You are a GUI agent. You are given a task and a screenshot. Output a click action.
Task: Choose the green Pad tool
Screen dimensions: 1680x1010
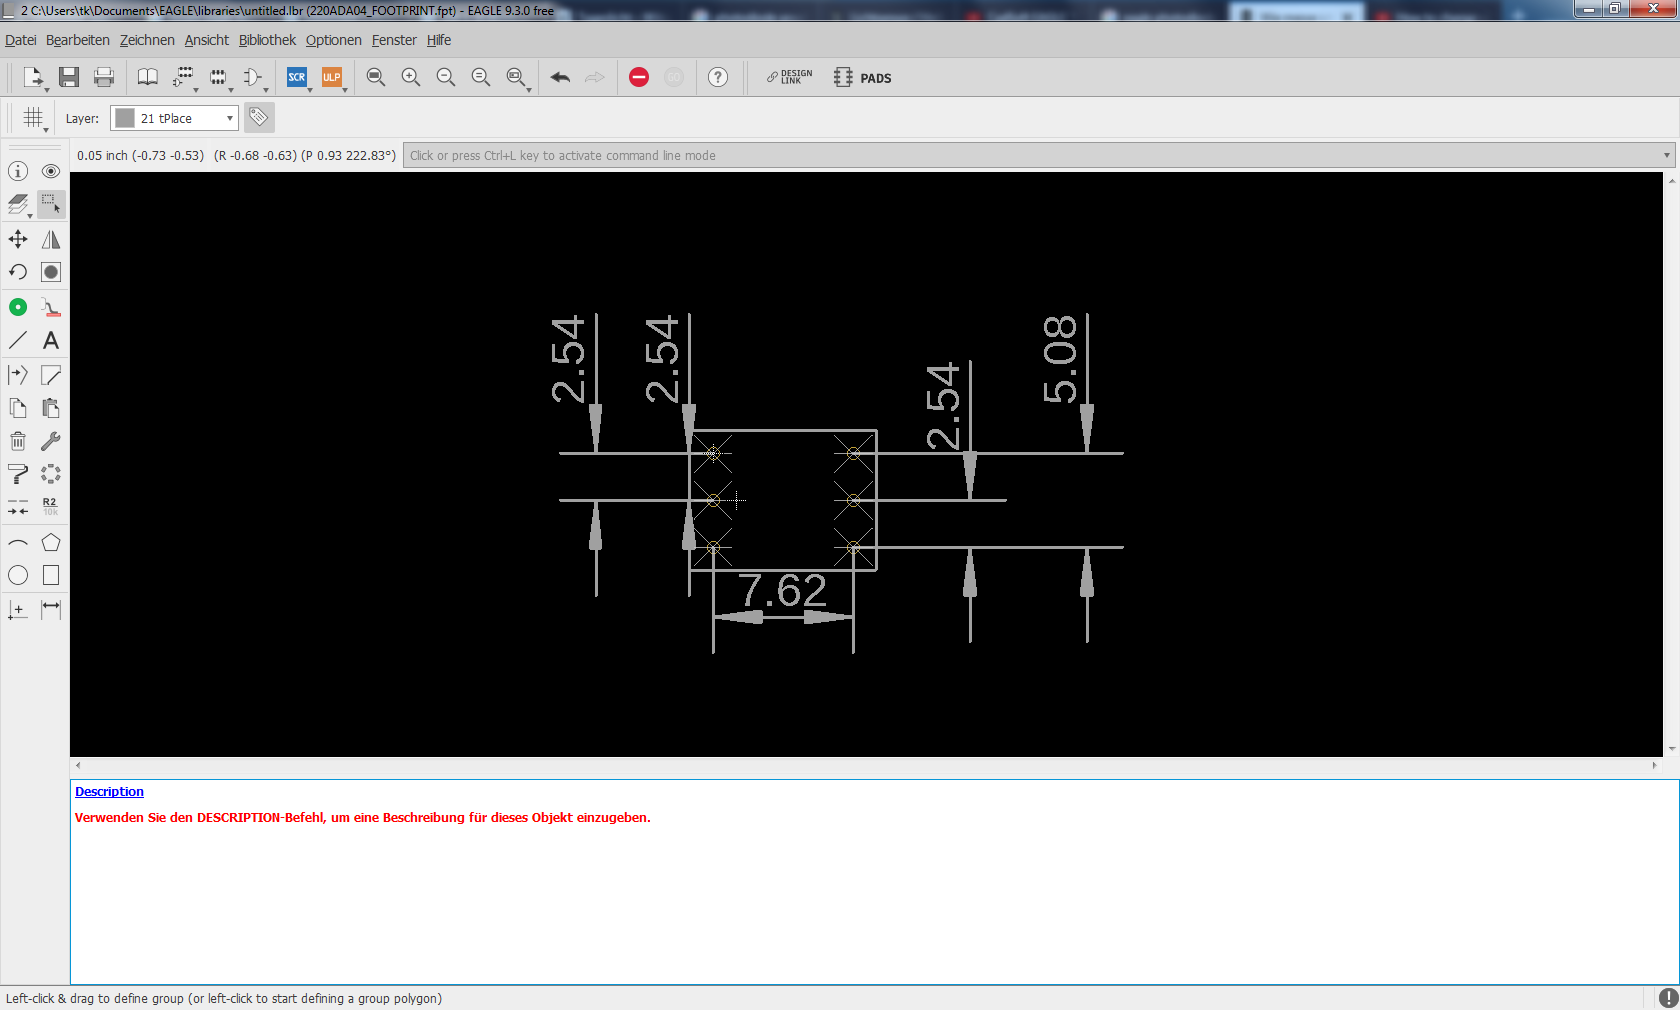[18, 307]
